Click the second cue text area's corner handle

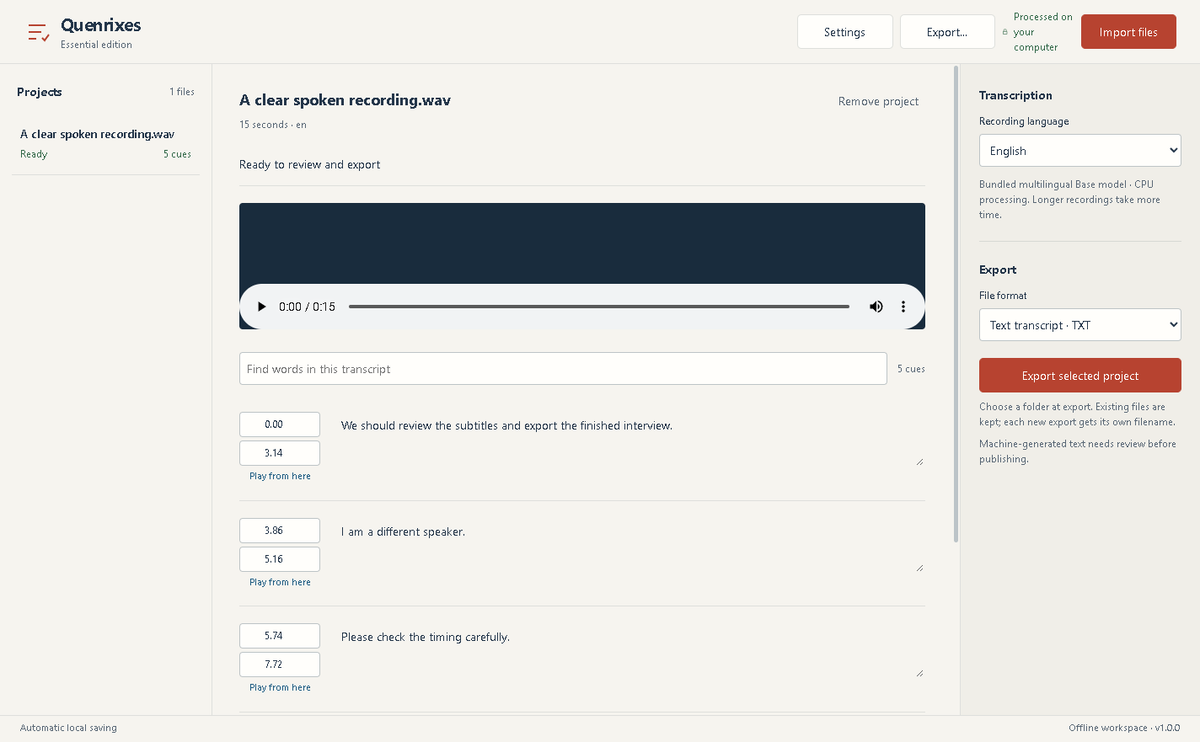[x=919, y=567]
